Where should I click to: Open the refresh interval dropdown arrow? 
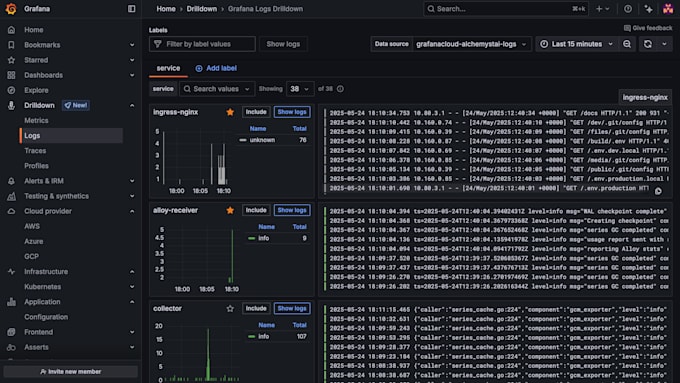[x=664, y=44]
